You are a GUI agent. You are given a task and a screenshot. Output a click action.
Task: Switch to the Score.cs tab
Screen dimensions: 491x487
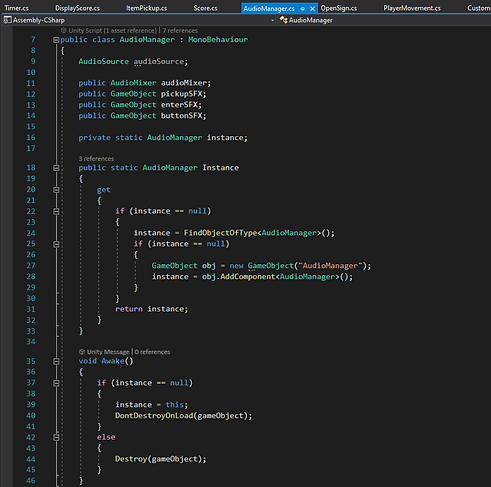click(x=205, y=8)
